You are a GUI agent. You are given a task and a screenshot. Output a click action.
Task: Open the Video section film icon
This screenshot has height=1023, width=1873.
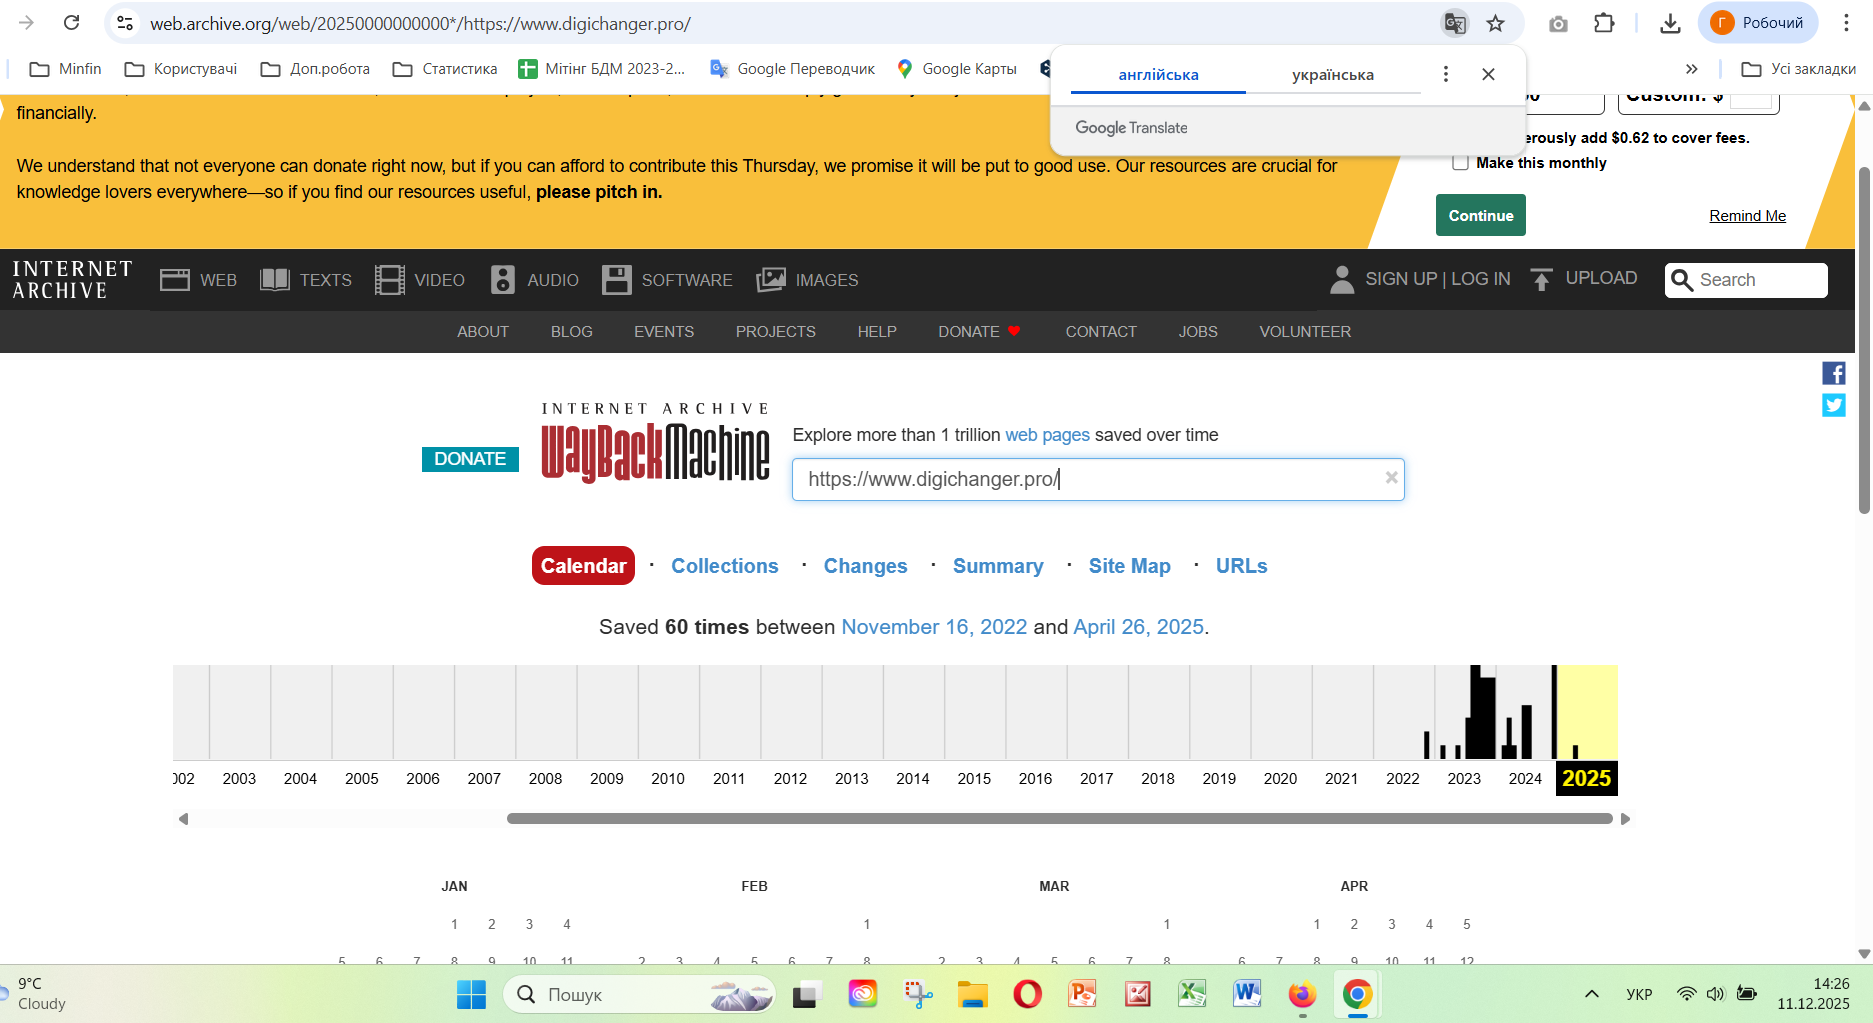[389, 280]
